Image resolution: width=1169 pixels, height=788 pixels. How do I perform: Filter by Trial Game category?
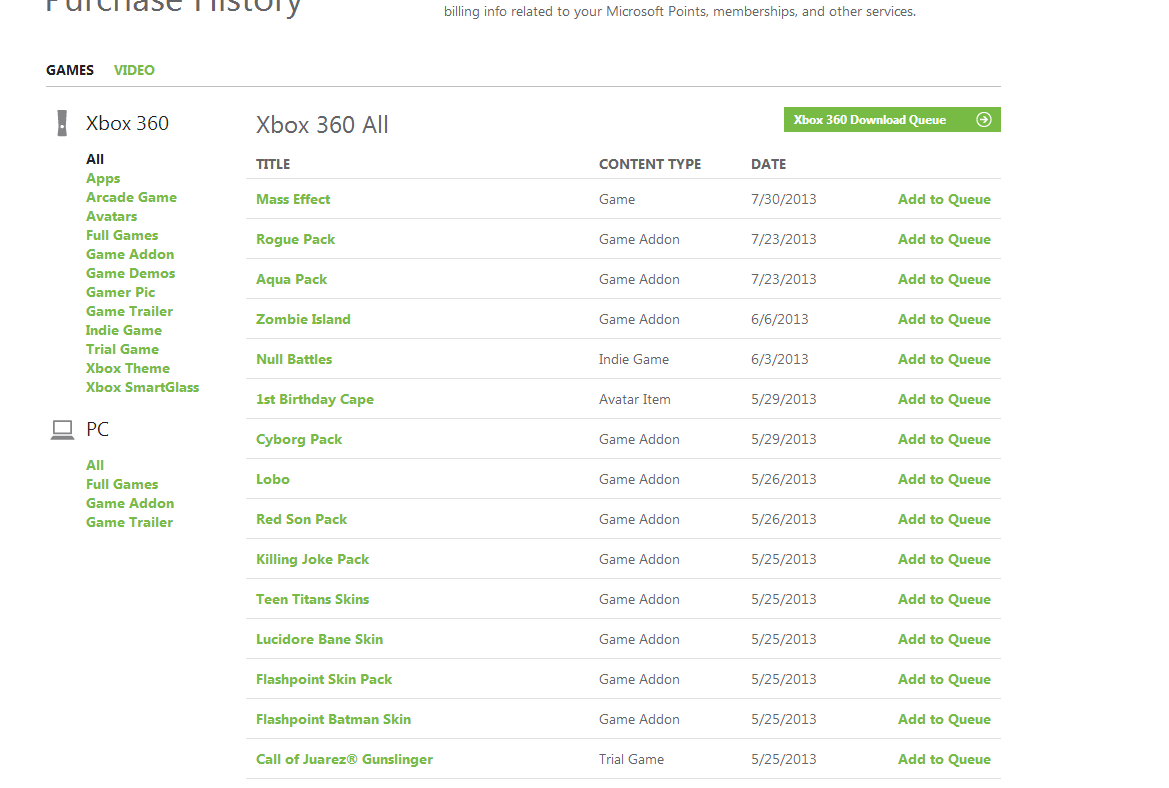coord(122,350)
